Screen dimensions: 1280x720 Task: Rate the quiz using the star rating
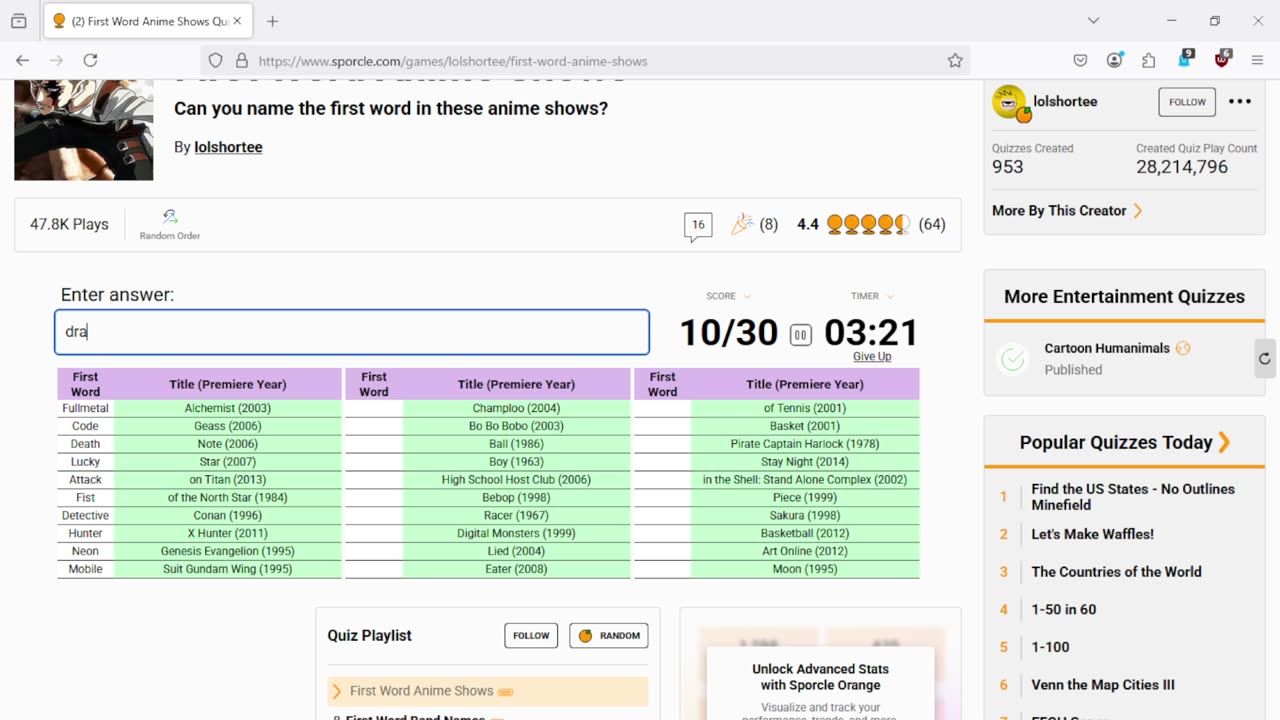tap(868, 224)
